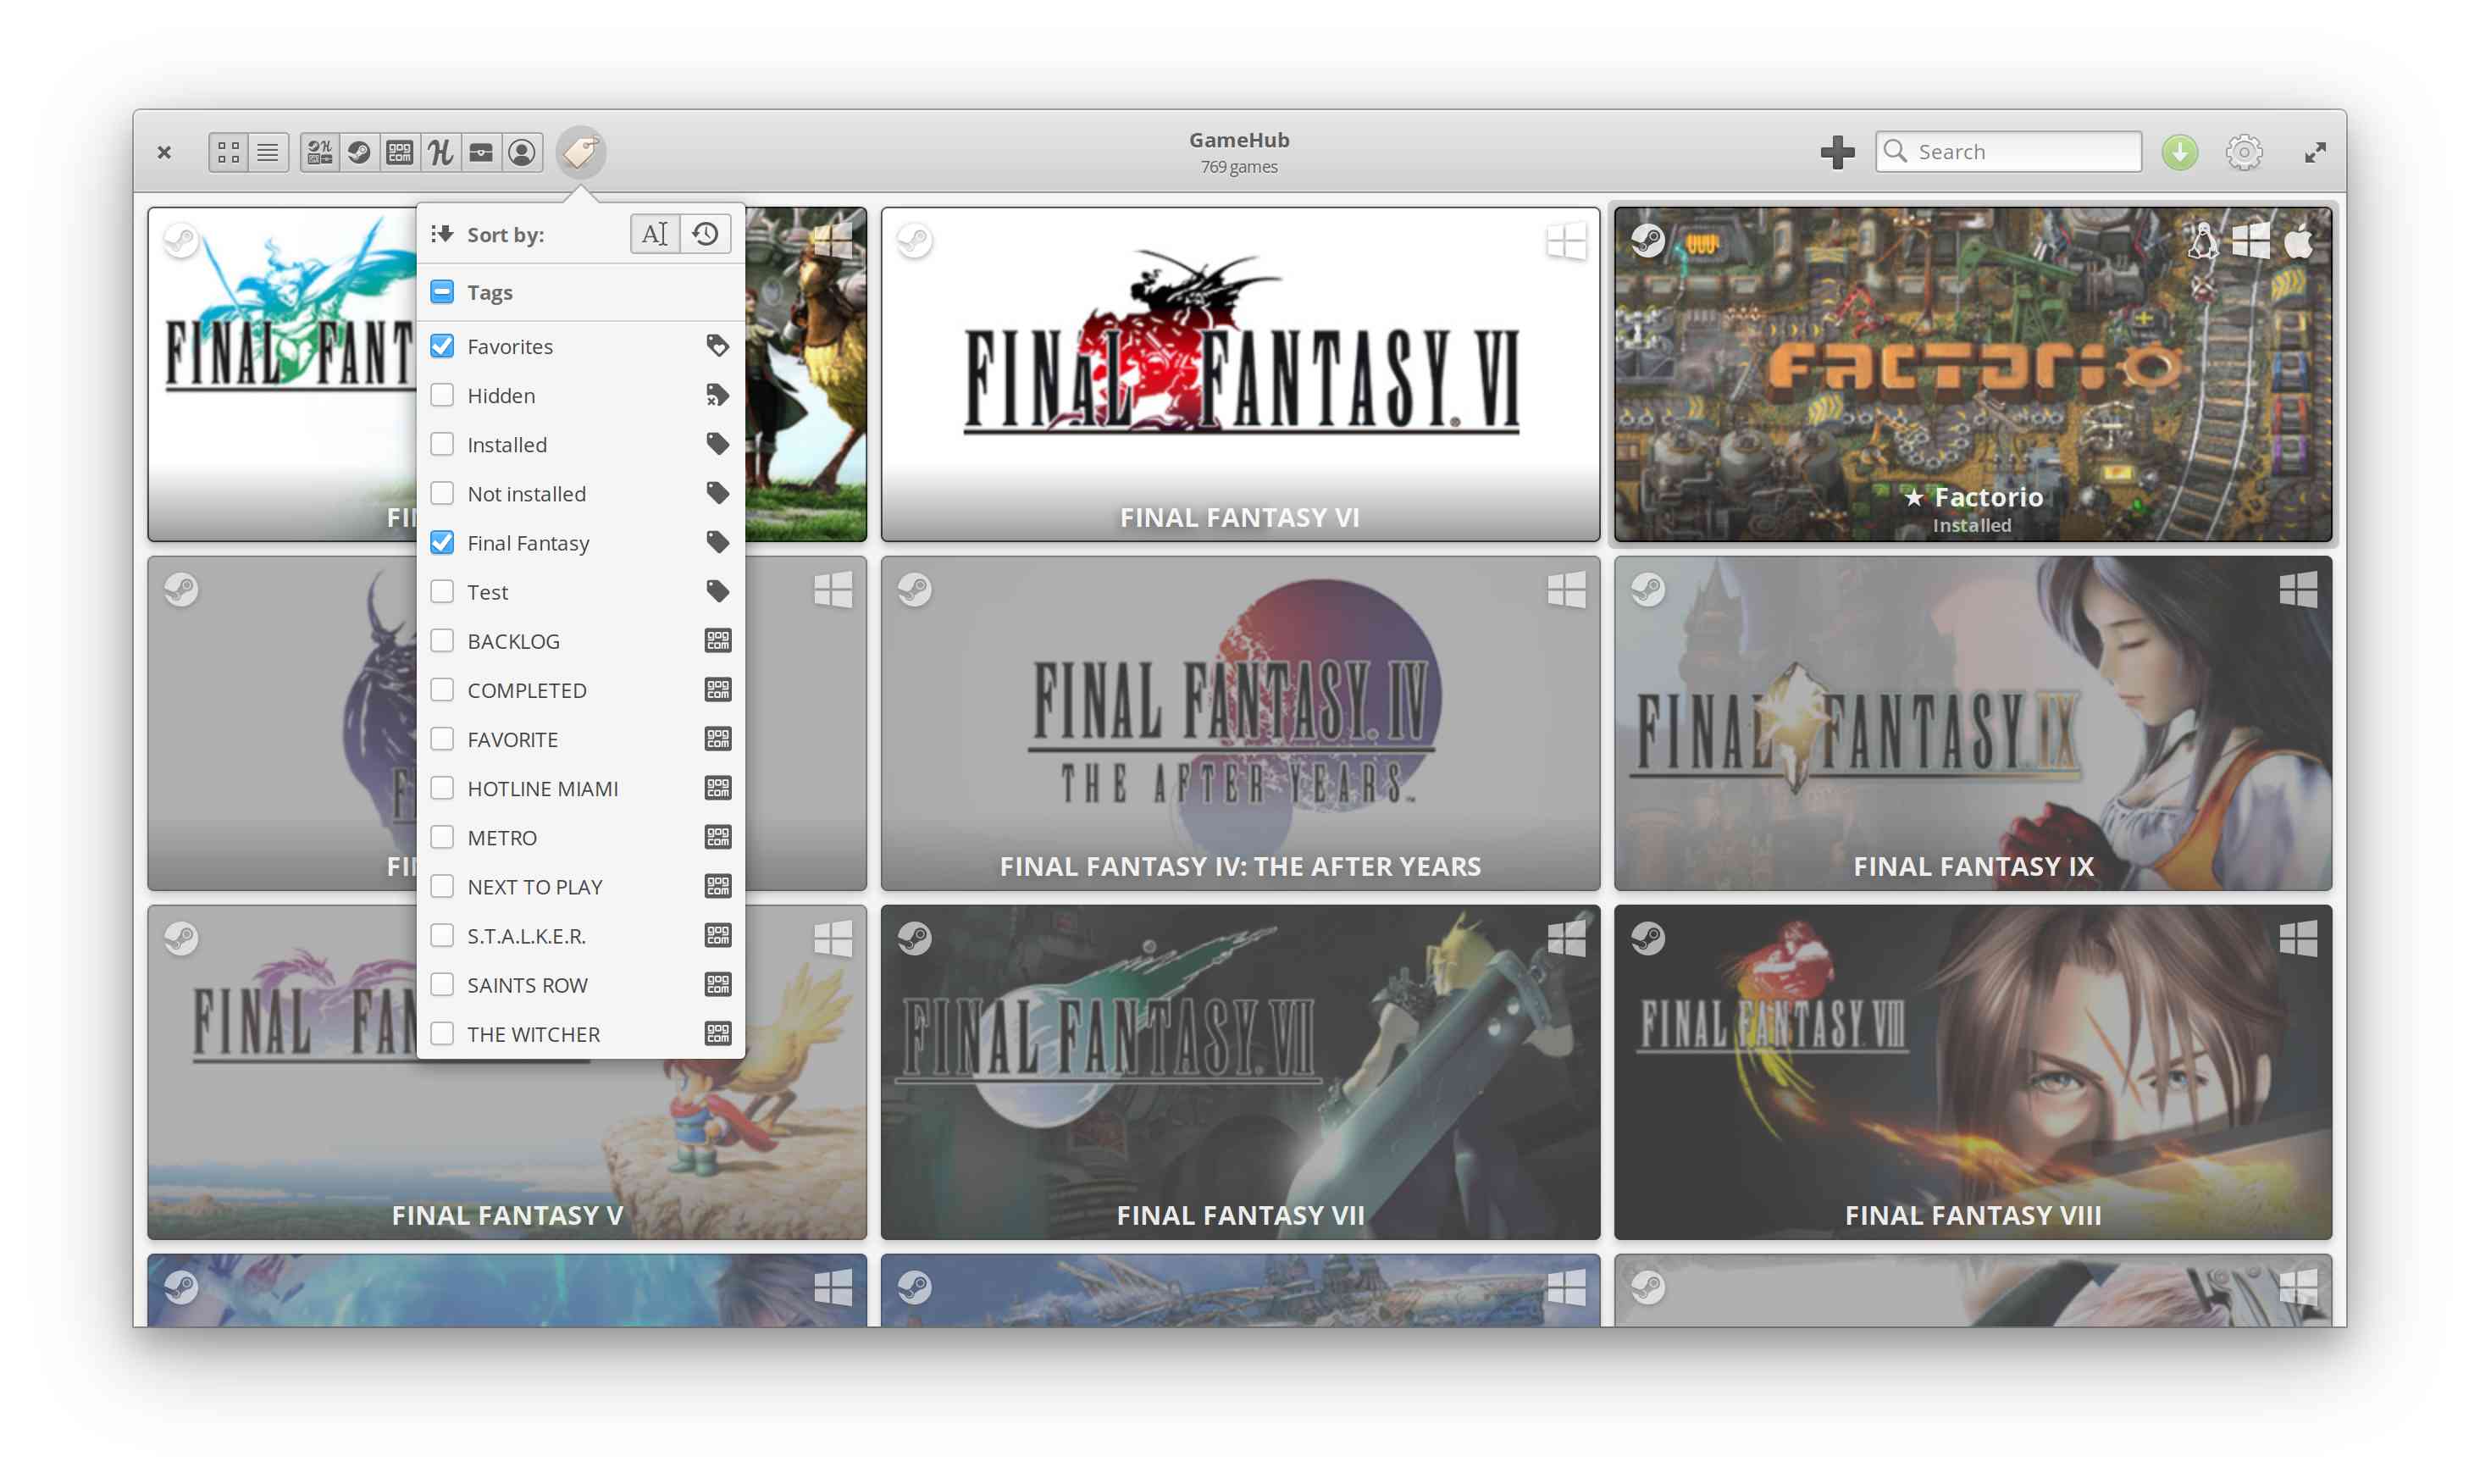Image resolution: width=2480 pixels, height=1484 pixels.
Task: Filter library by GOG games
Action: pos(400,152)
